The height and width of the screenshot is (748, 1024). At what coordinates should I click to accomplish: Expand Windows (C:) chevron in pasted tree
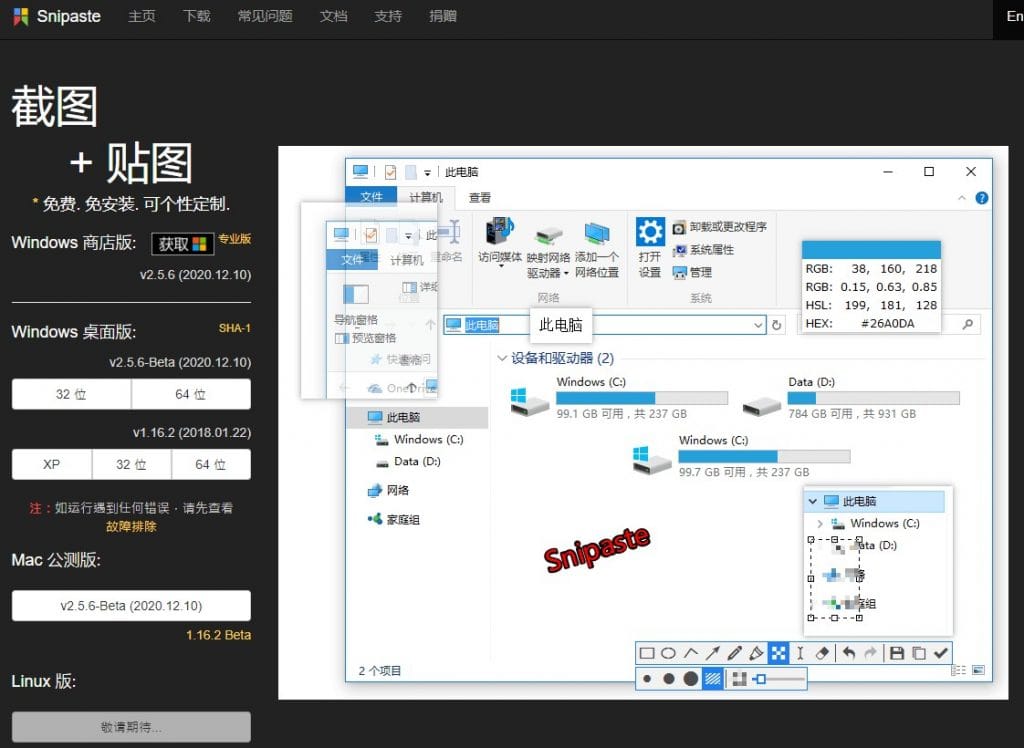(x=820, y=524)
